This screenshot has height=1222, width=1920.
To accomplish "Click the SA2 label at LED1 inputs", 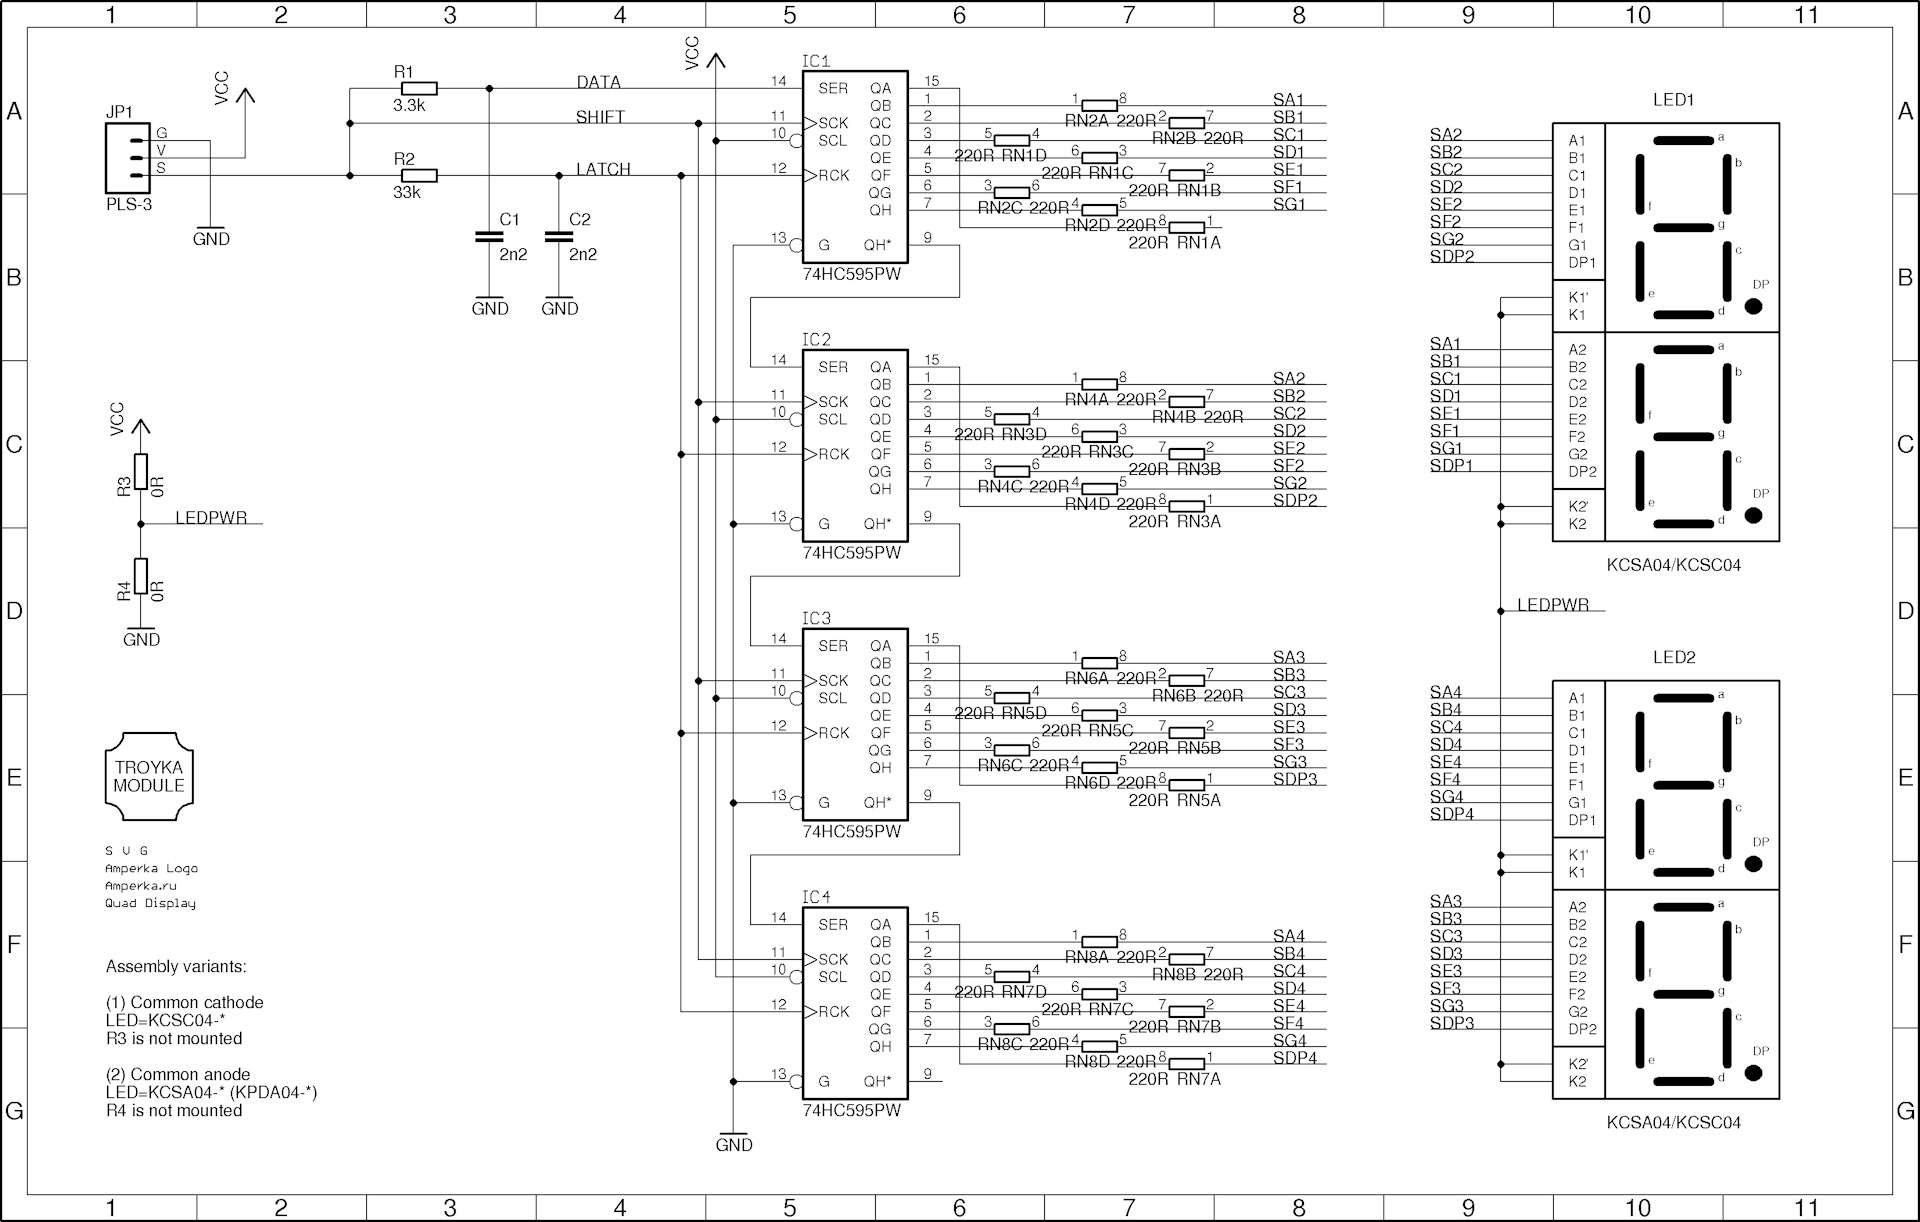I will click(1446, 134).
